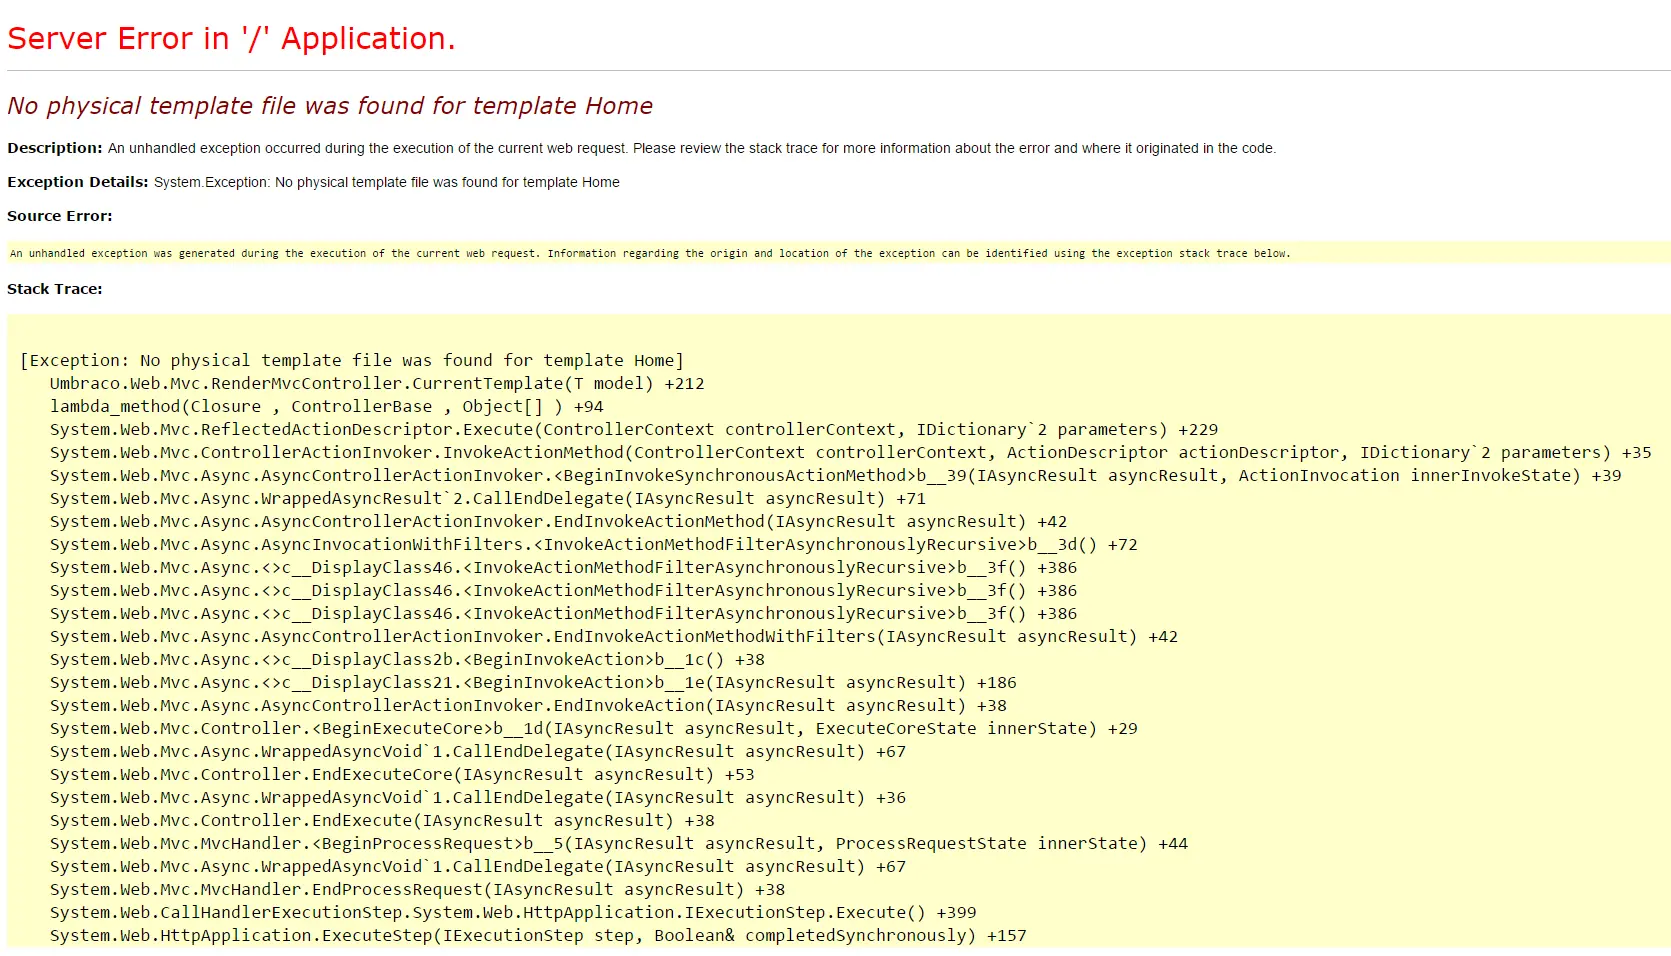Click the CallHandlerExecutionStep Execute() +399 line
Image resolution: width=1671 pixels, height=956 pixels.
click(513, 913)
